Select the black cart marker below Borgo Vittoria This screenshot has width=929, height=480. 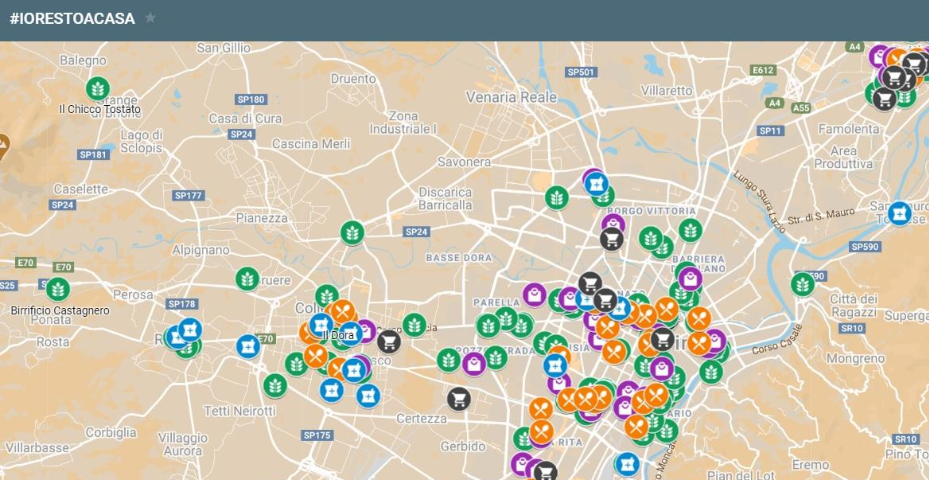pyautogui.click(x=611, y=239)
